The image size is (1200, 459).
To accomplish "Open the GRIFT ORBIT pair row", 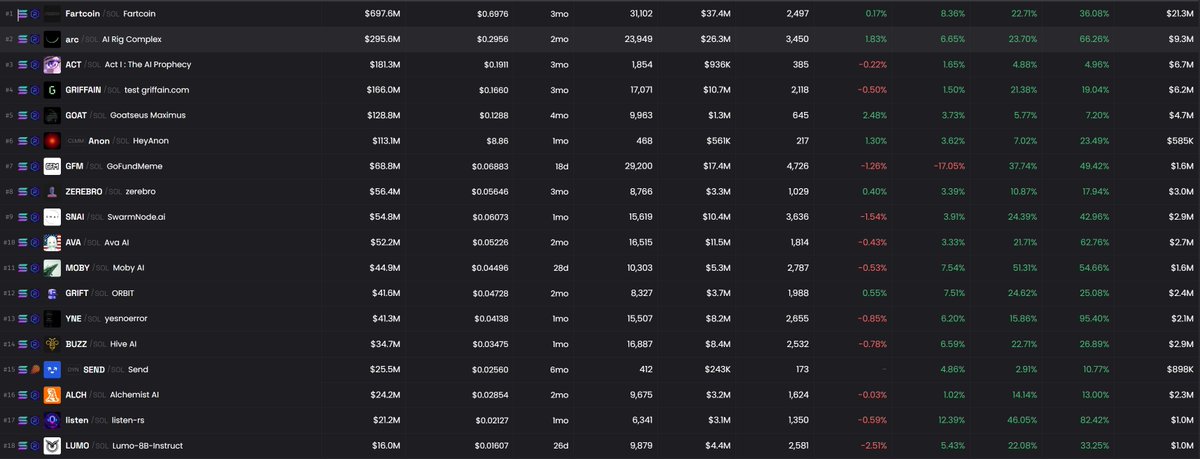I will tap(600, 293).
